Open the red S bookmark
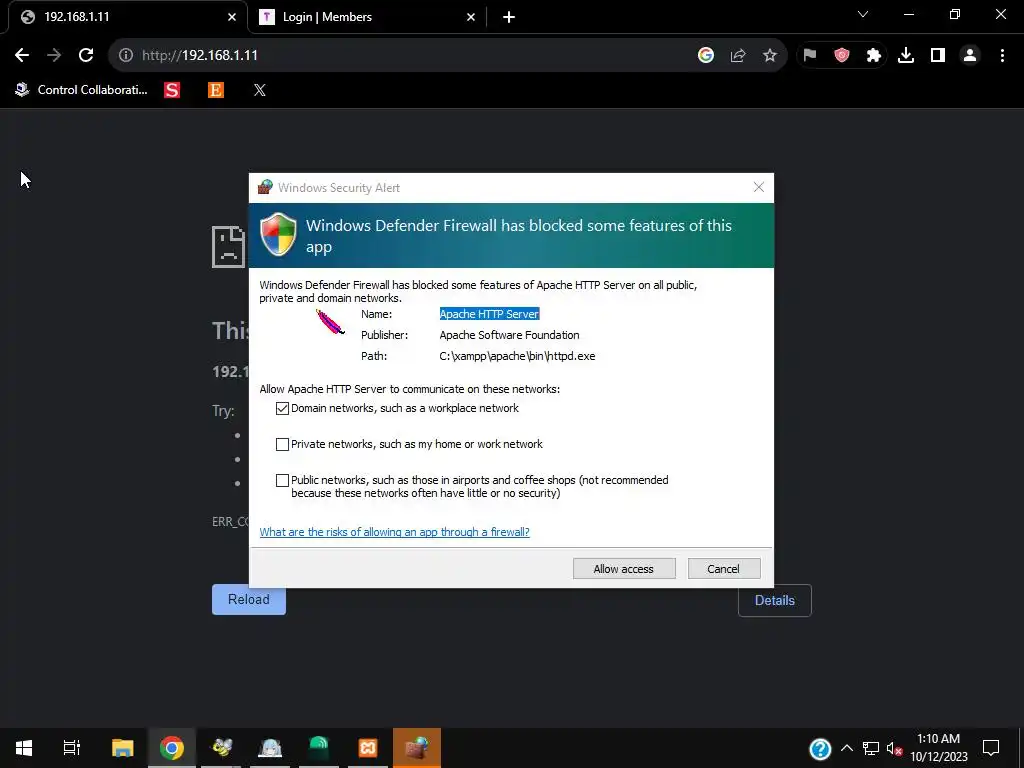 pyautogui.click(x=172, y=90)
